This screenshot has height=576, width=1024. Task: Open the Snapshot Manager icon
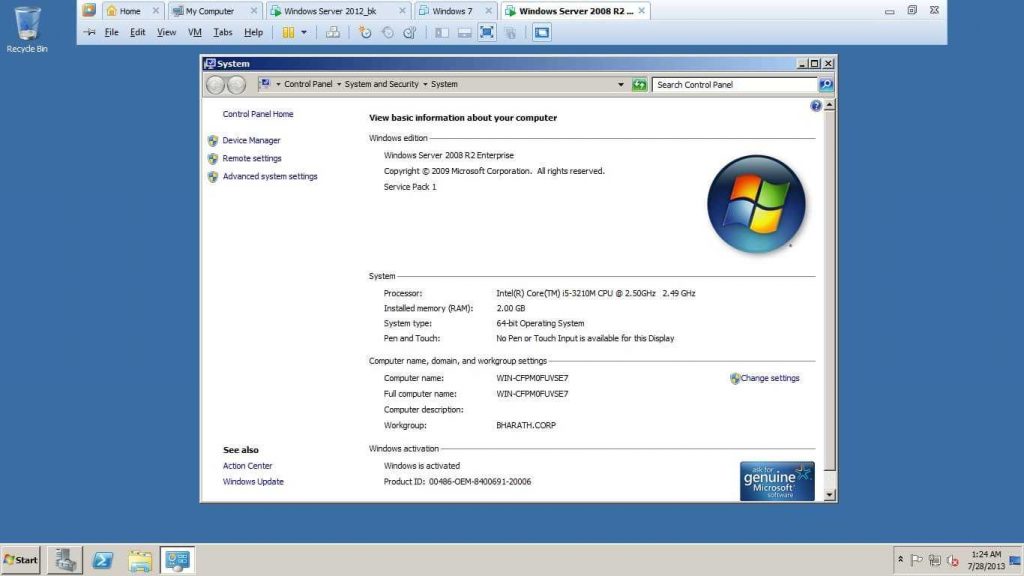(x=410, y=32)
